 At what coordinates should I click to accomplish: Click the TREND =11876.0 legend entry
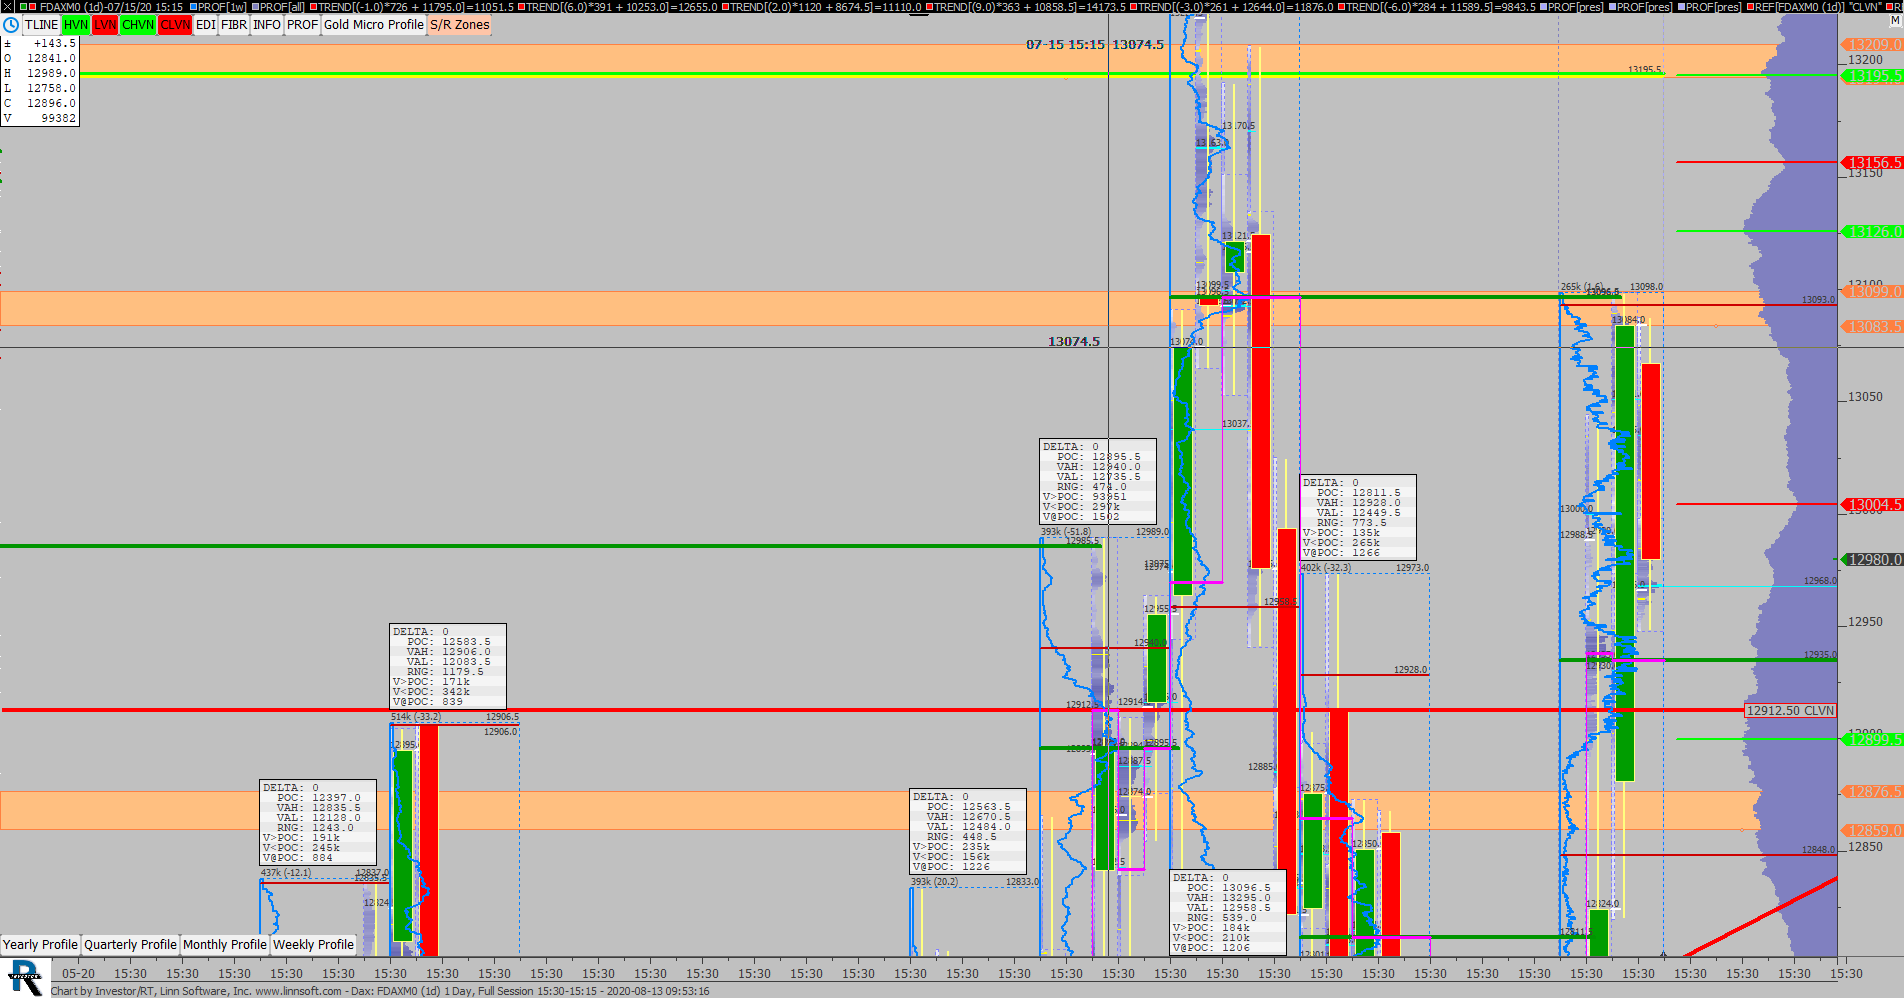coord(1232,7)
